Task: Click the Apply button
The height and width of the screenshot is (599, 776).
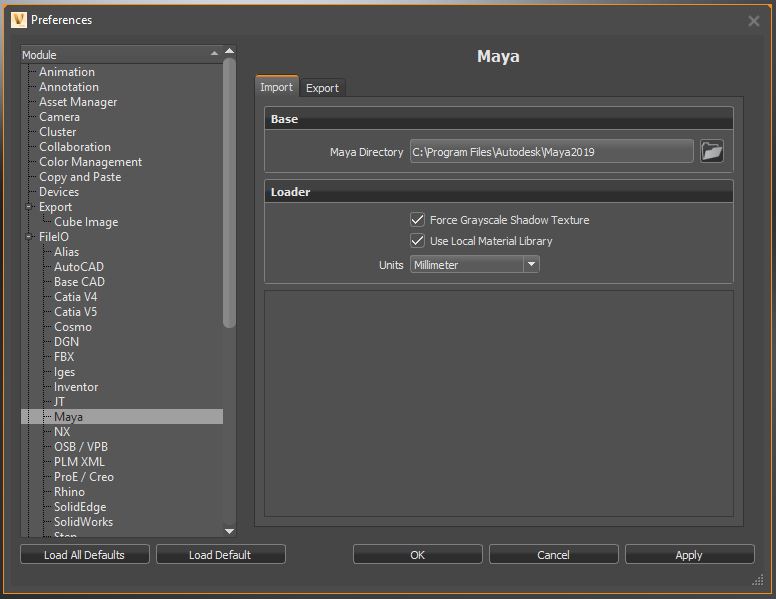Action: point(689,554)
